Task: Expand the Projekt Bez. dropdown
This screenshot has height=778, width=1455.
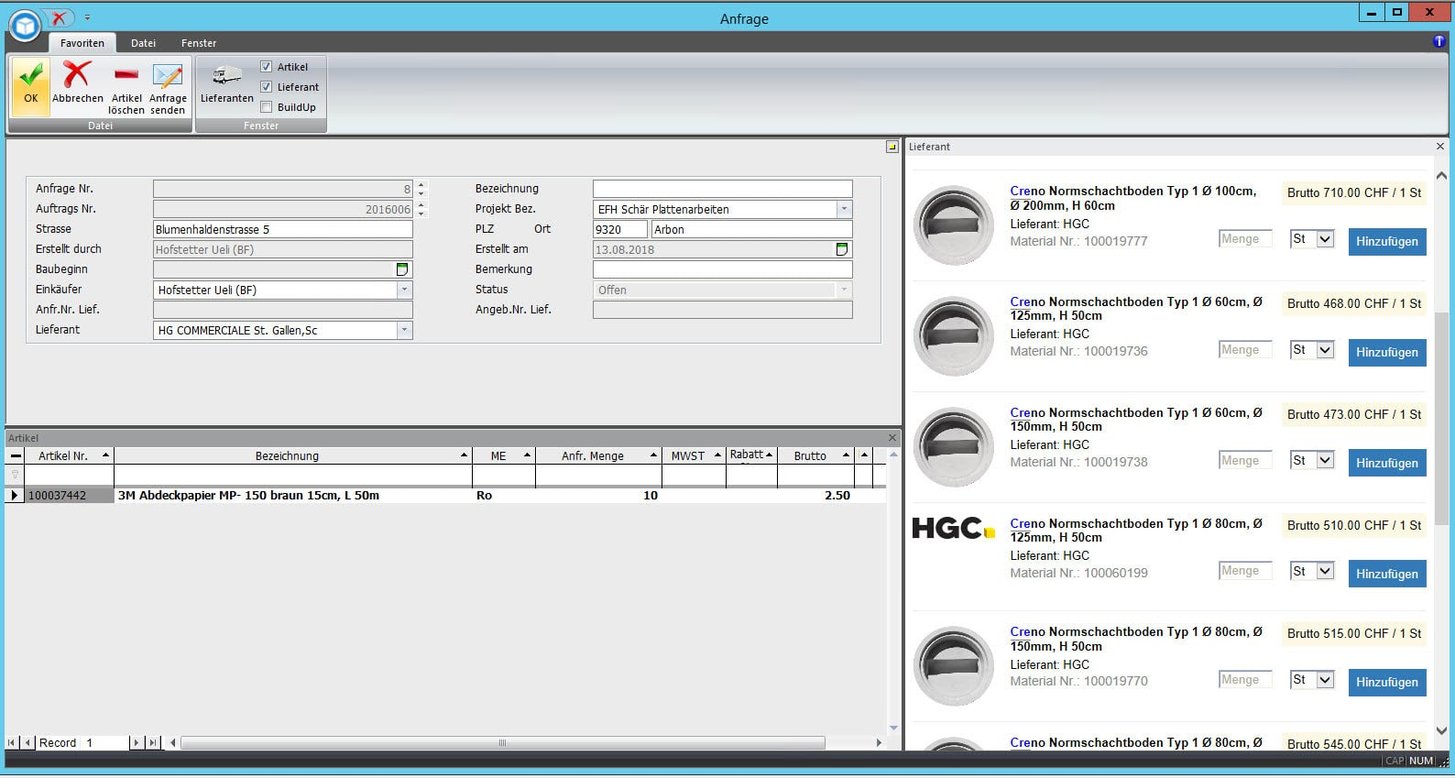Action: (844, 210)
